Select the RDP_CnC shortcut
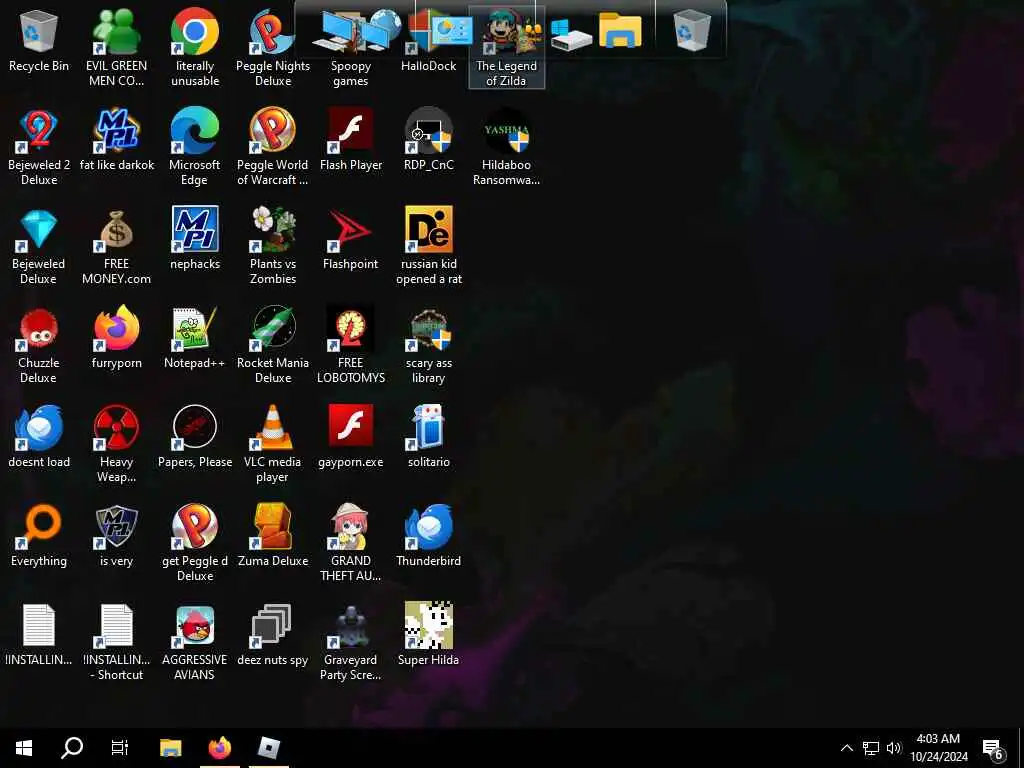The height and width of the screenshot is (768, 1024). (428, 140)
